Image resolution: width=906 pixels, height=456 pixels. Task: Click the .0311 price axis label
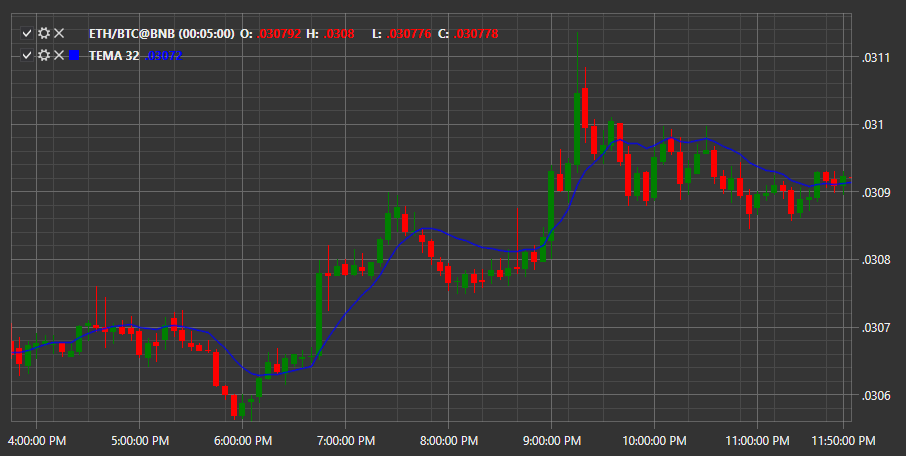tap(875, 57)
